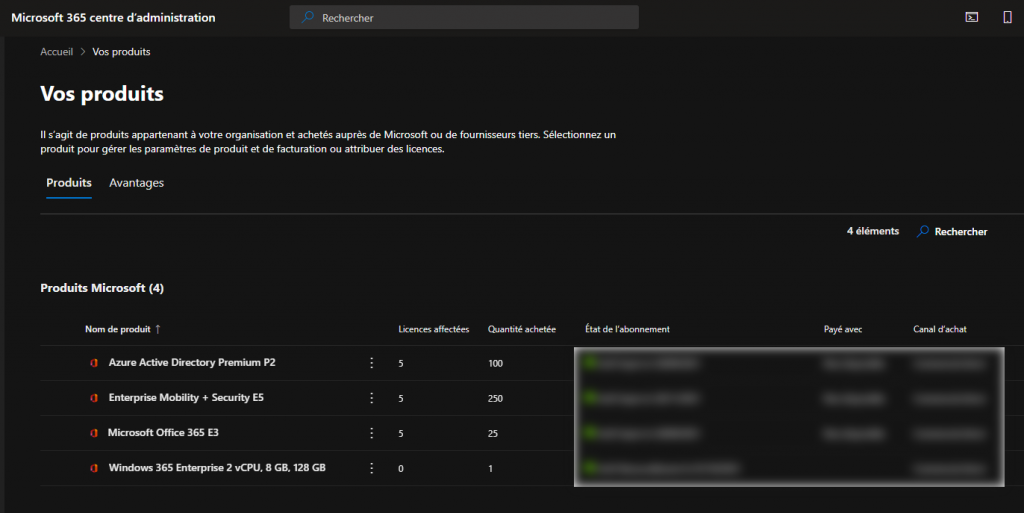
Task: Go to Accueil breadcrumb link
Action: 57,52
